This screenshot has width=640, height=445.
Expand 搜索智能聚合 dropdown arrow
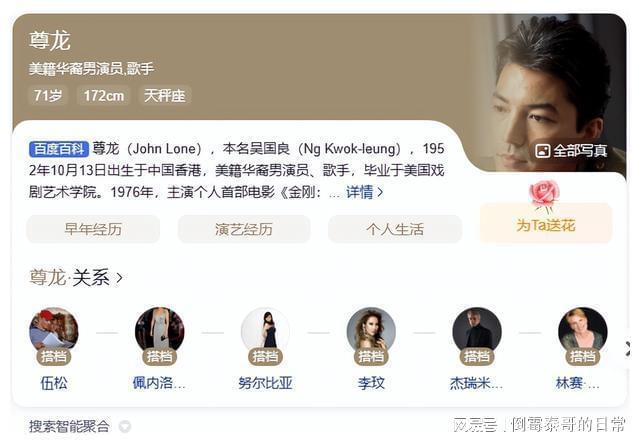click(124, 427)
